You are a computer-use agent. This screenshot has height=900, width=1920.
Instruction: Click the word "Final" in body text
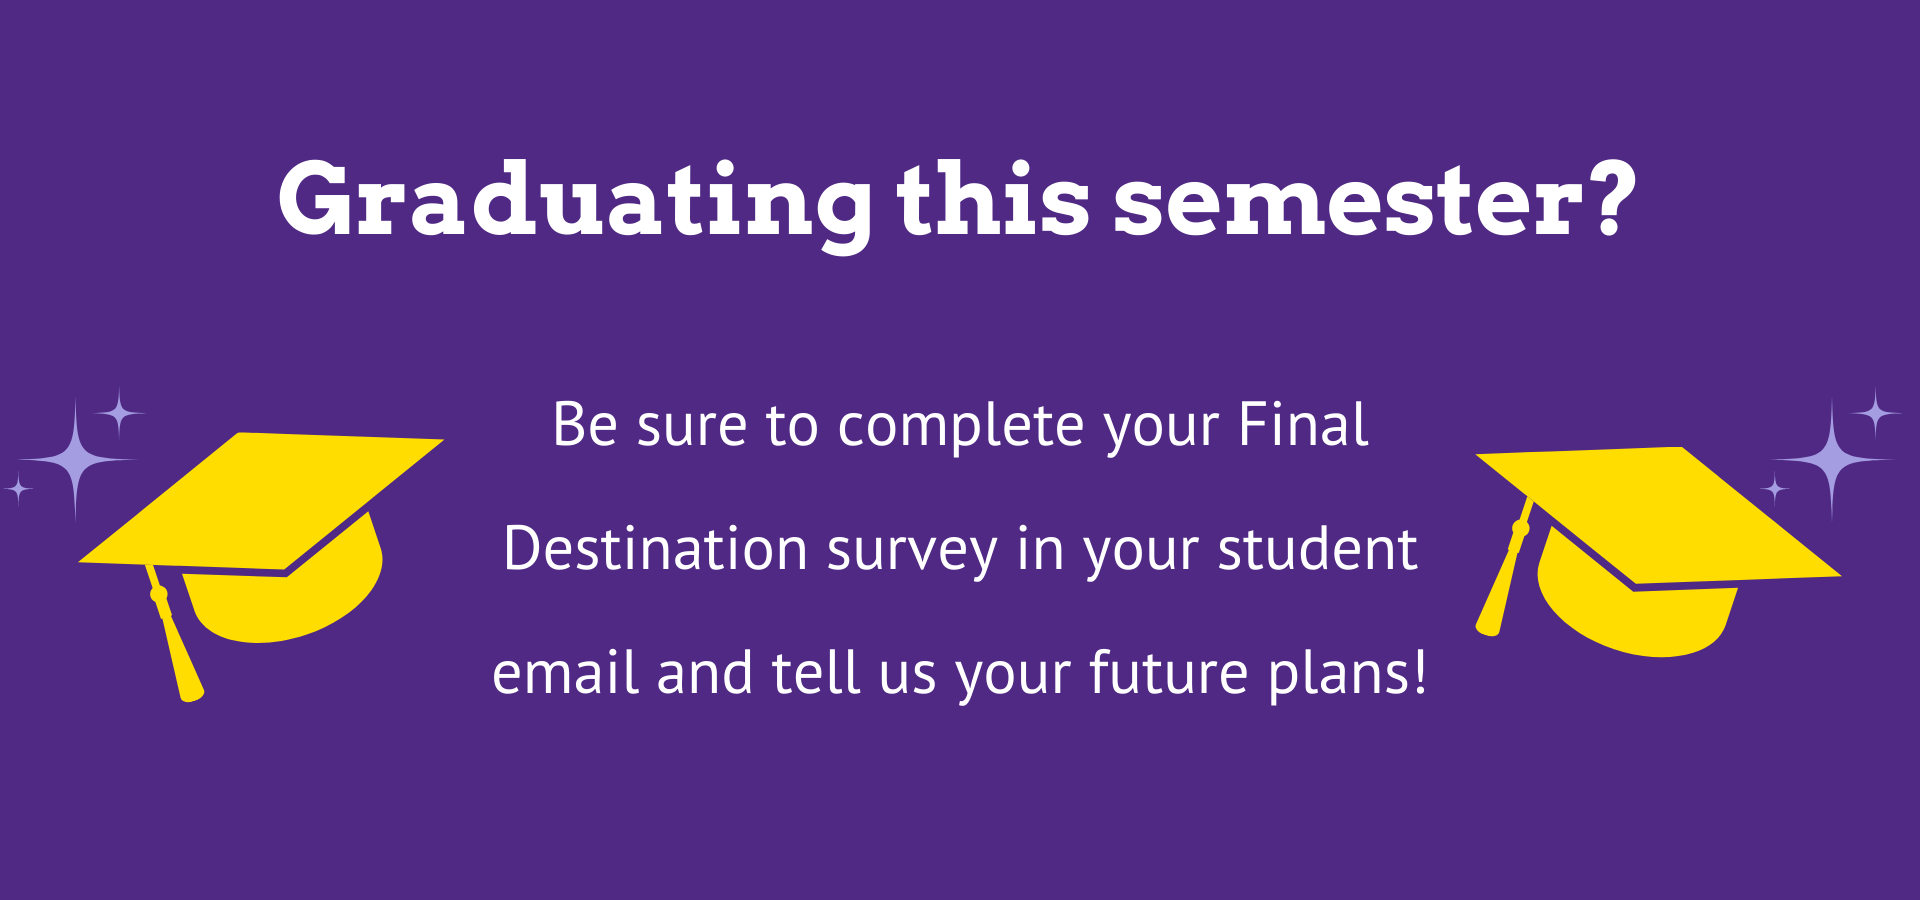[1303, 424]
